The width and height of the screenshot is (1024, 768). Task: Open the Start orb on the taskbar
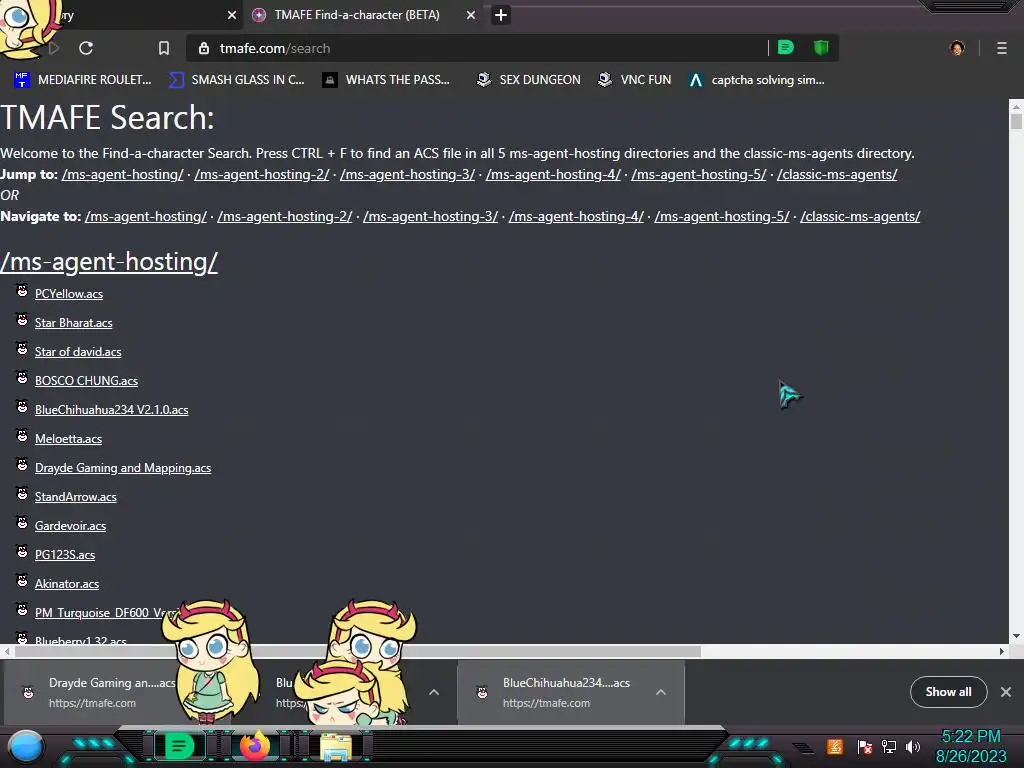(x=26, y=746)
